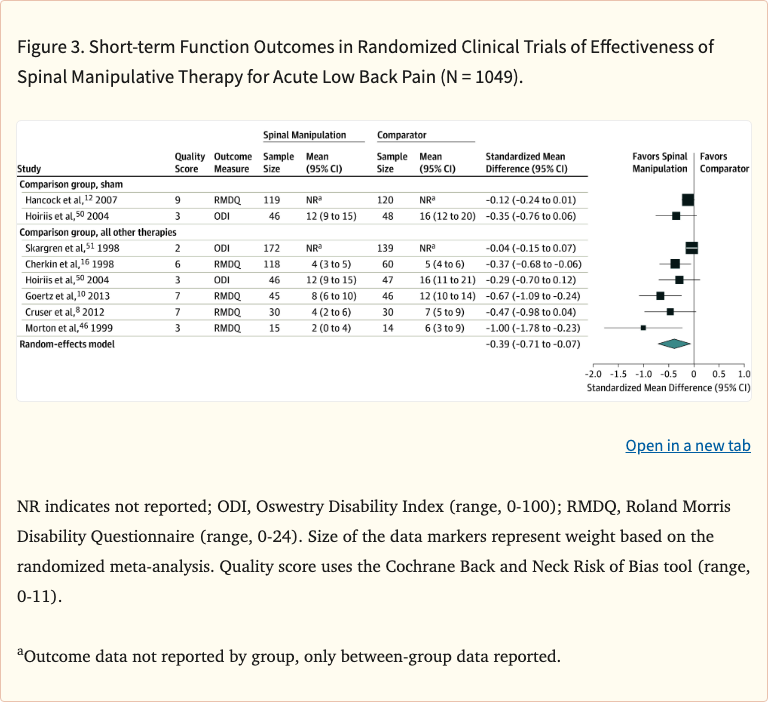Screen dimensions: 768x702
Task: Click the Morton et al small data marker
Action: 643,327
